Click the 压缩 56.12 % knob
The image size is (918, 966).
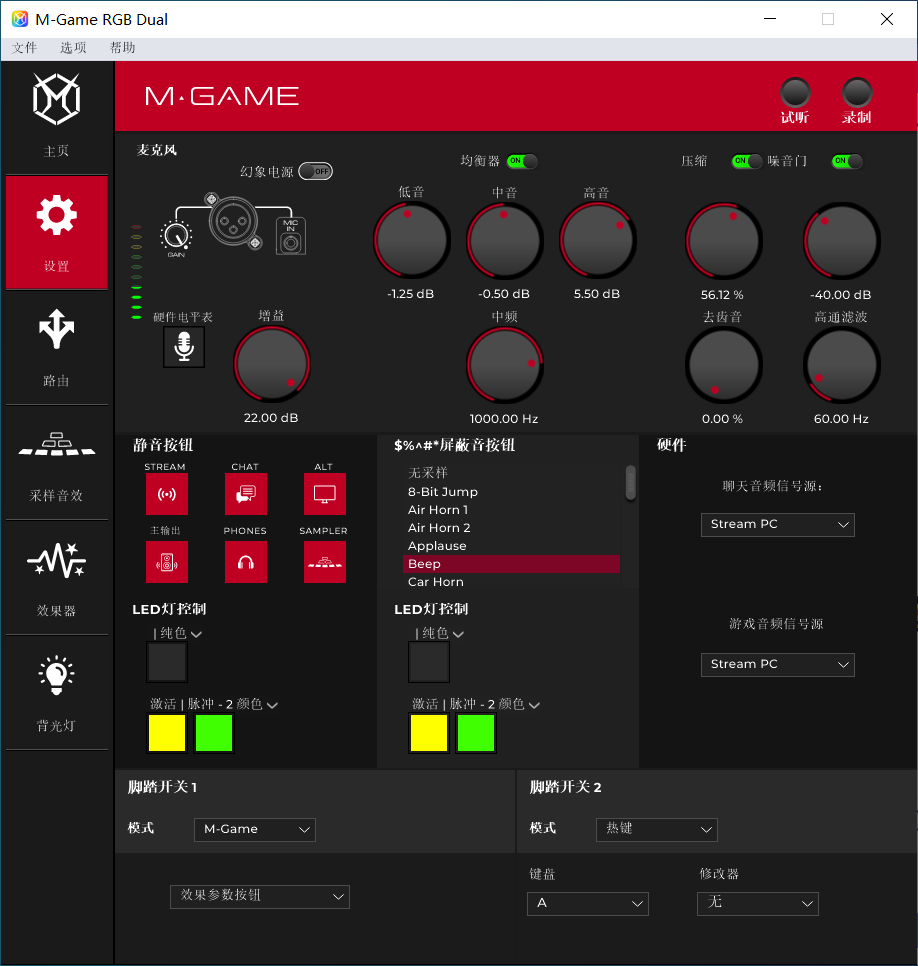click(723, 240)
